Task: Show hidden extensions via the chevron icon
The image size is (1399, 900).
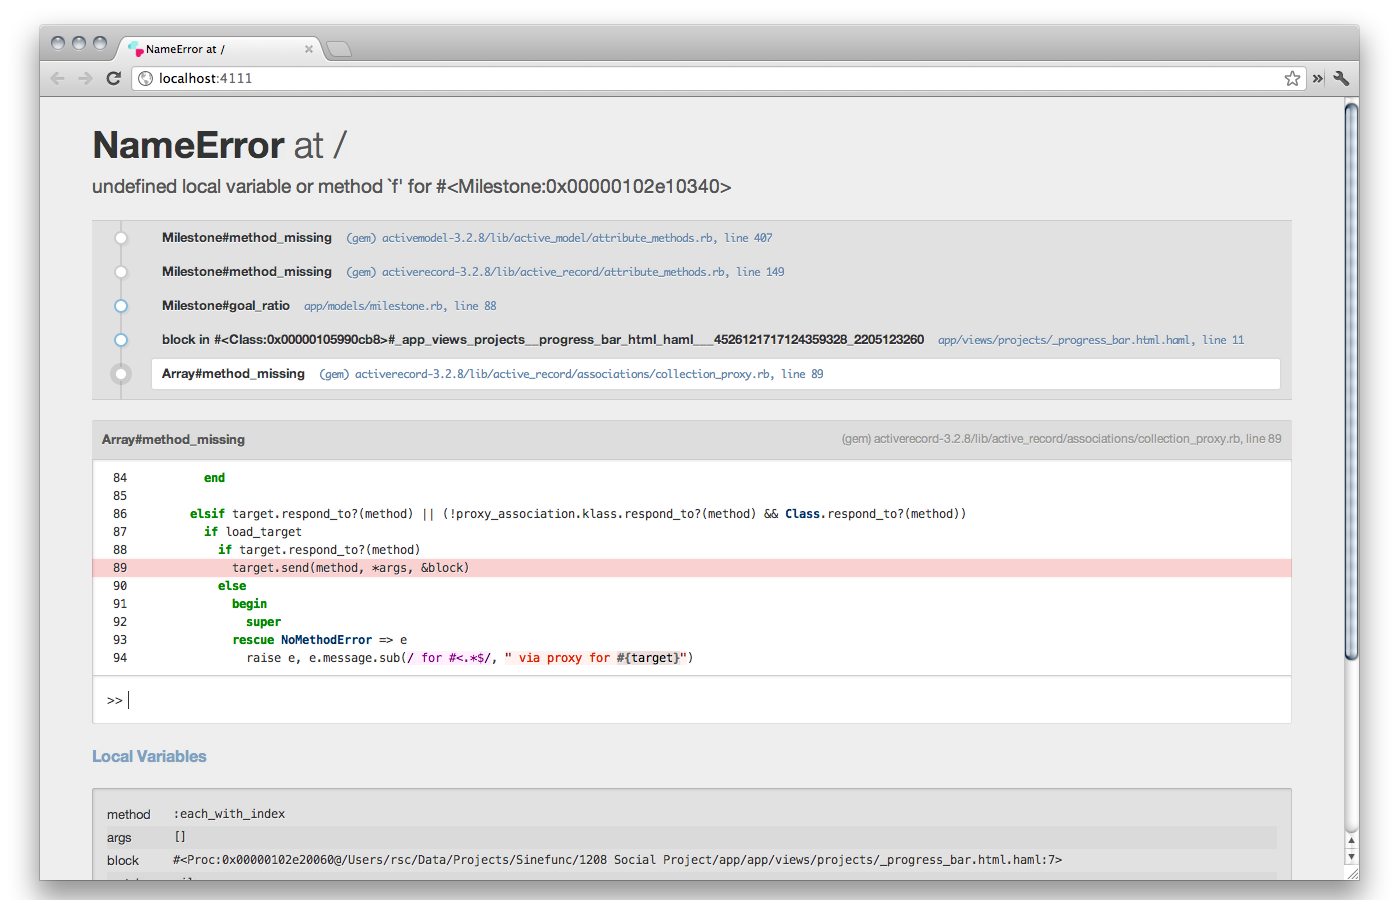Action: pos(1318,78)
